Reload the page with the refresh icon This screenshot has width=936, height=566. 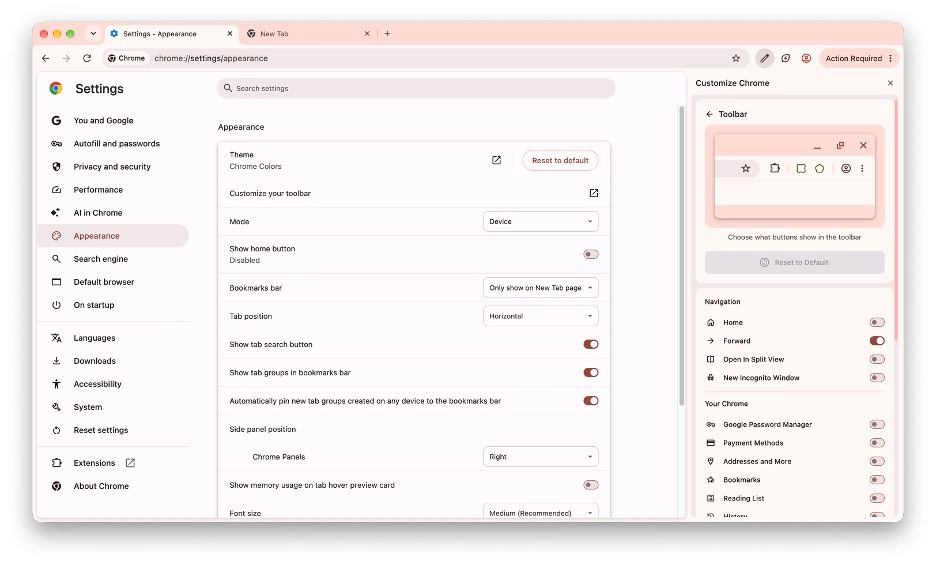(87, 59)
